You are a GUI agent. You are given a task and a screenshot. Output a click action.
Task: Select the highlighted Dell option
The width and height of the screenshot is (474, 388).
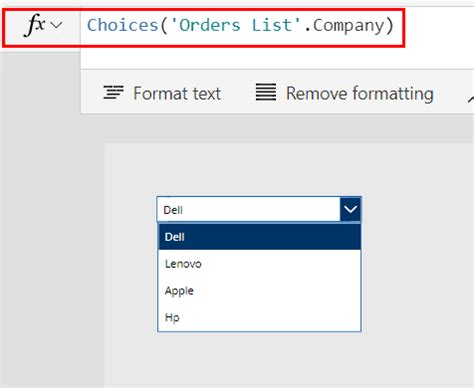[x=259, y=237]
